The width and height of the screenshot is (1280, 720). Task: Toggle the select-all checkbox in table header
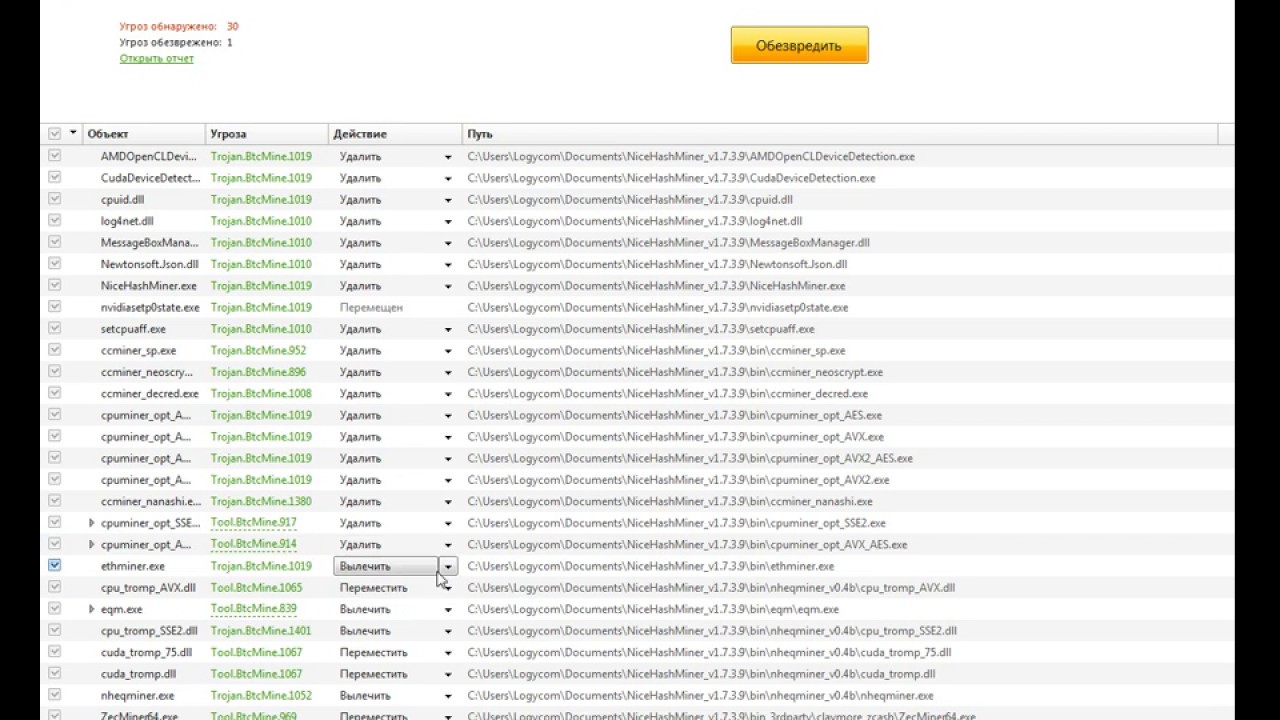[54, 134]
